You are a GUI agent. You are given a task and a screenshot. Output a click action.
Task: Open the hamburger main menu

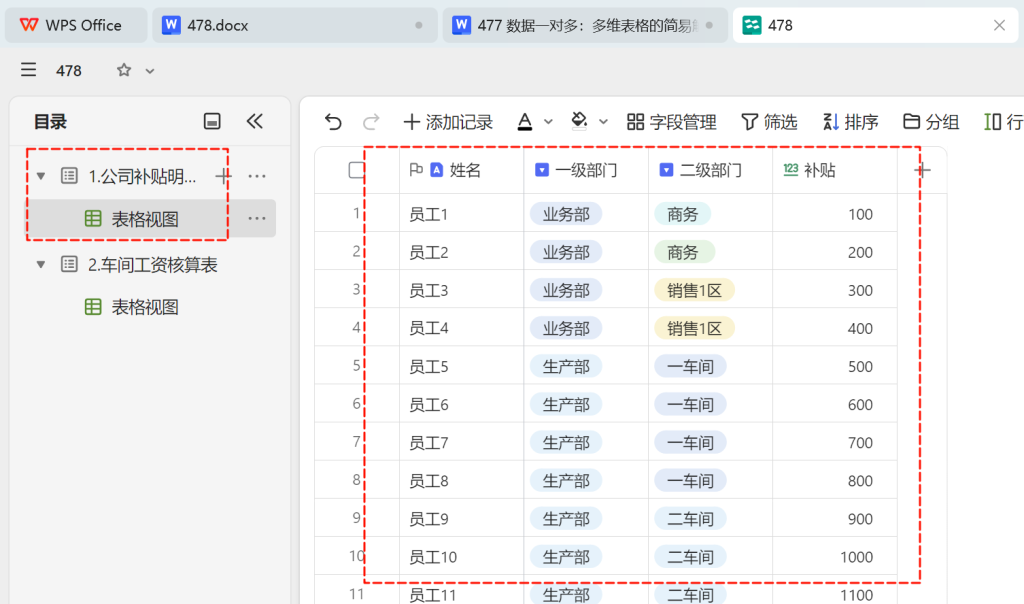pyautogui.click(x=28, y=70)
